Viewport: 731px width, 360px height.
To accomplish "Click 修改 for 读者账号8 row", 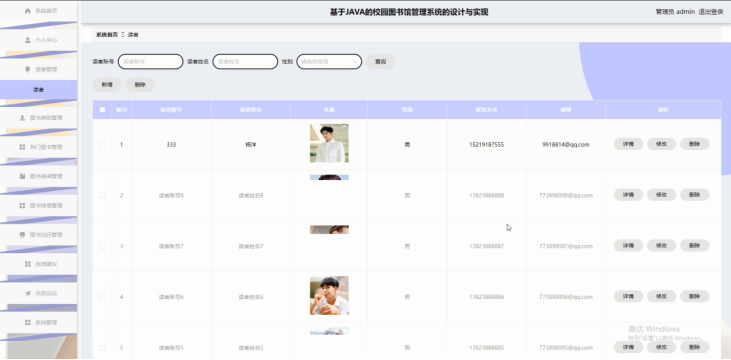I will (x=662, y=195).
